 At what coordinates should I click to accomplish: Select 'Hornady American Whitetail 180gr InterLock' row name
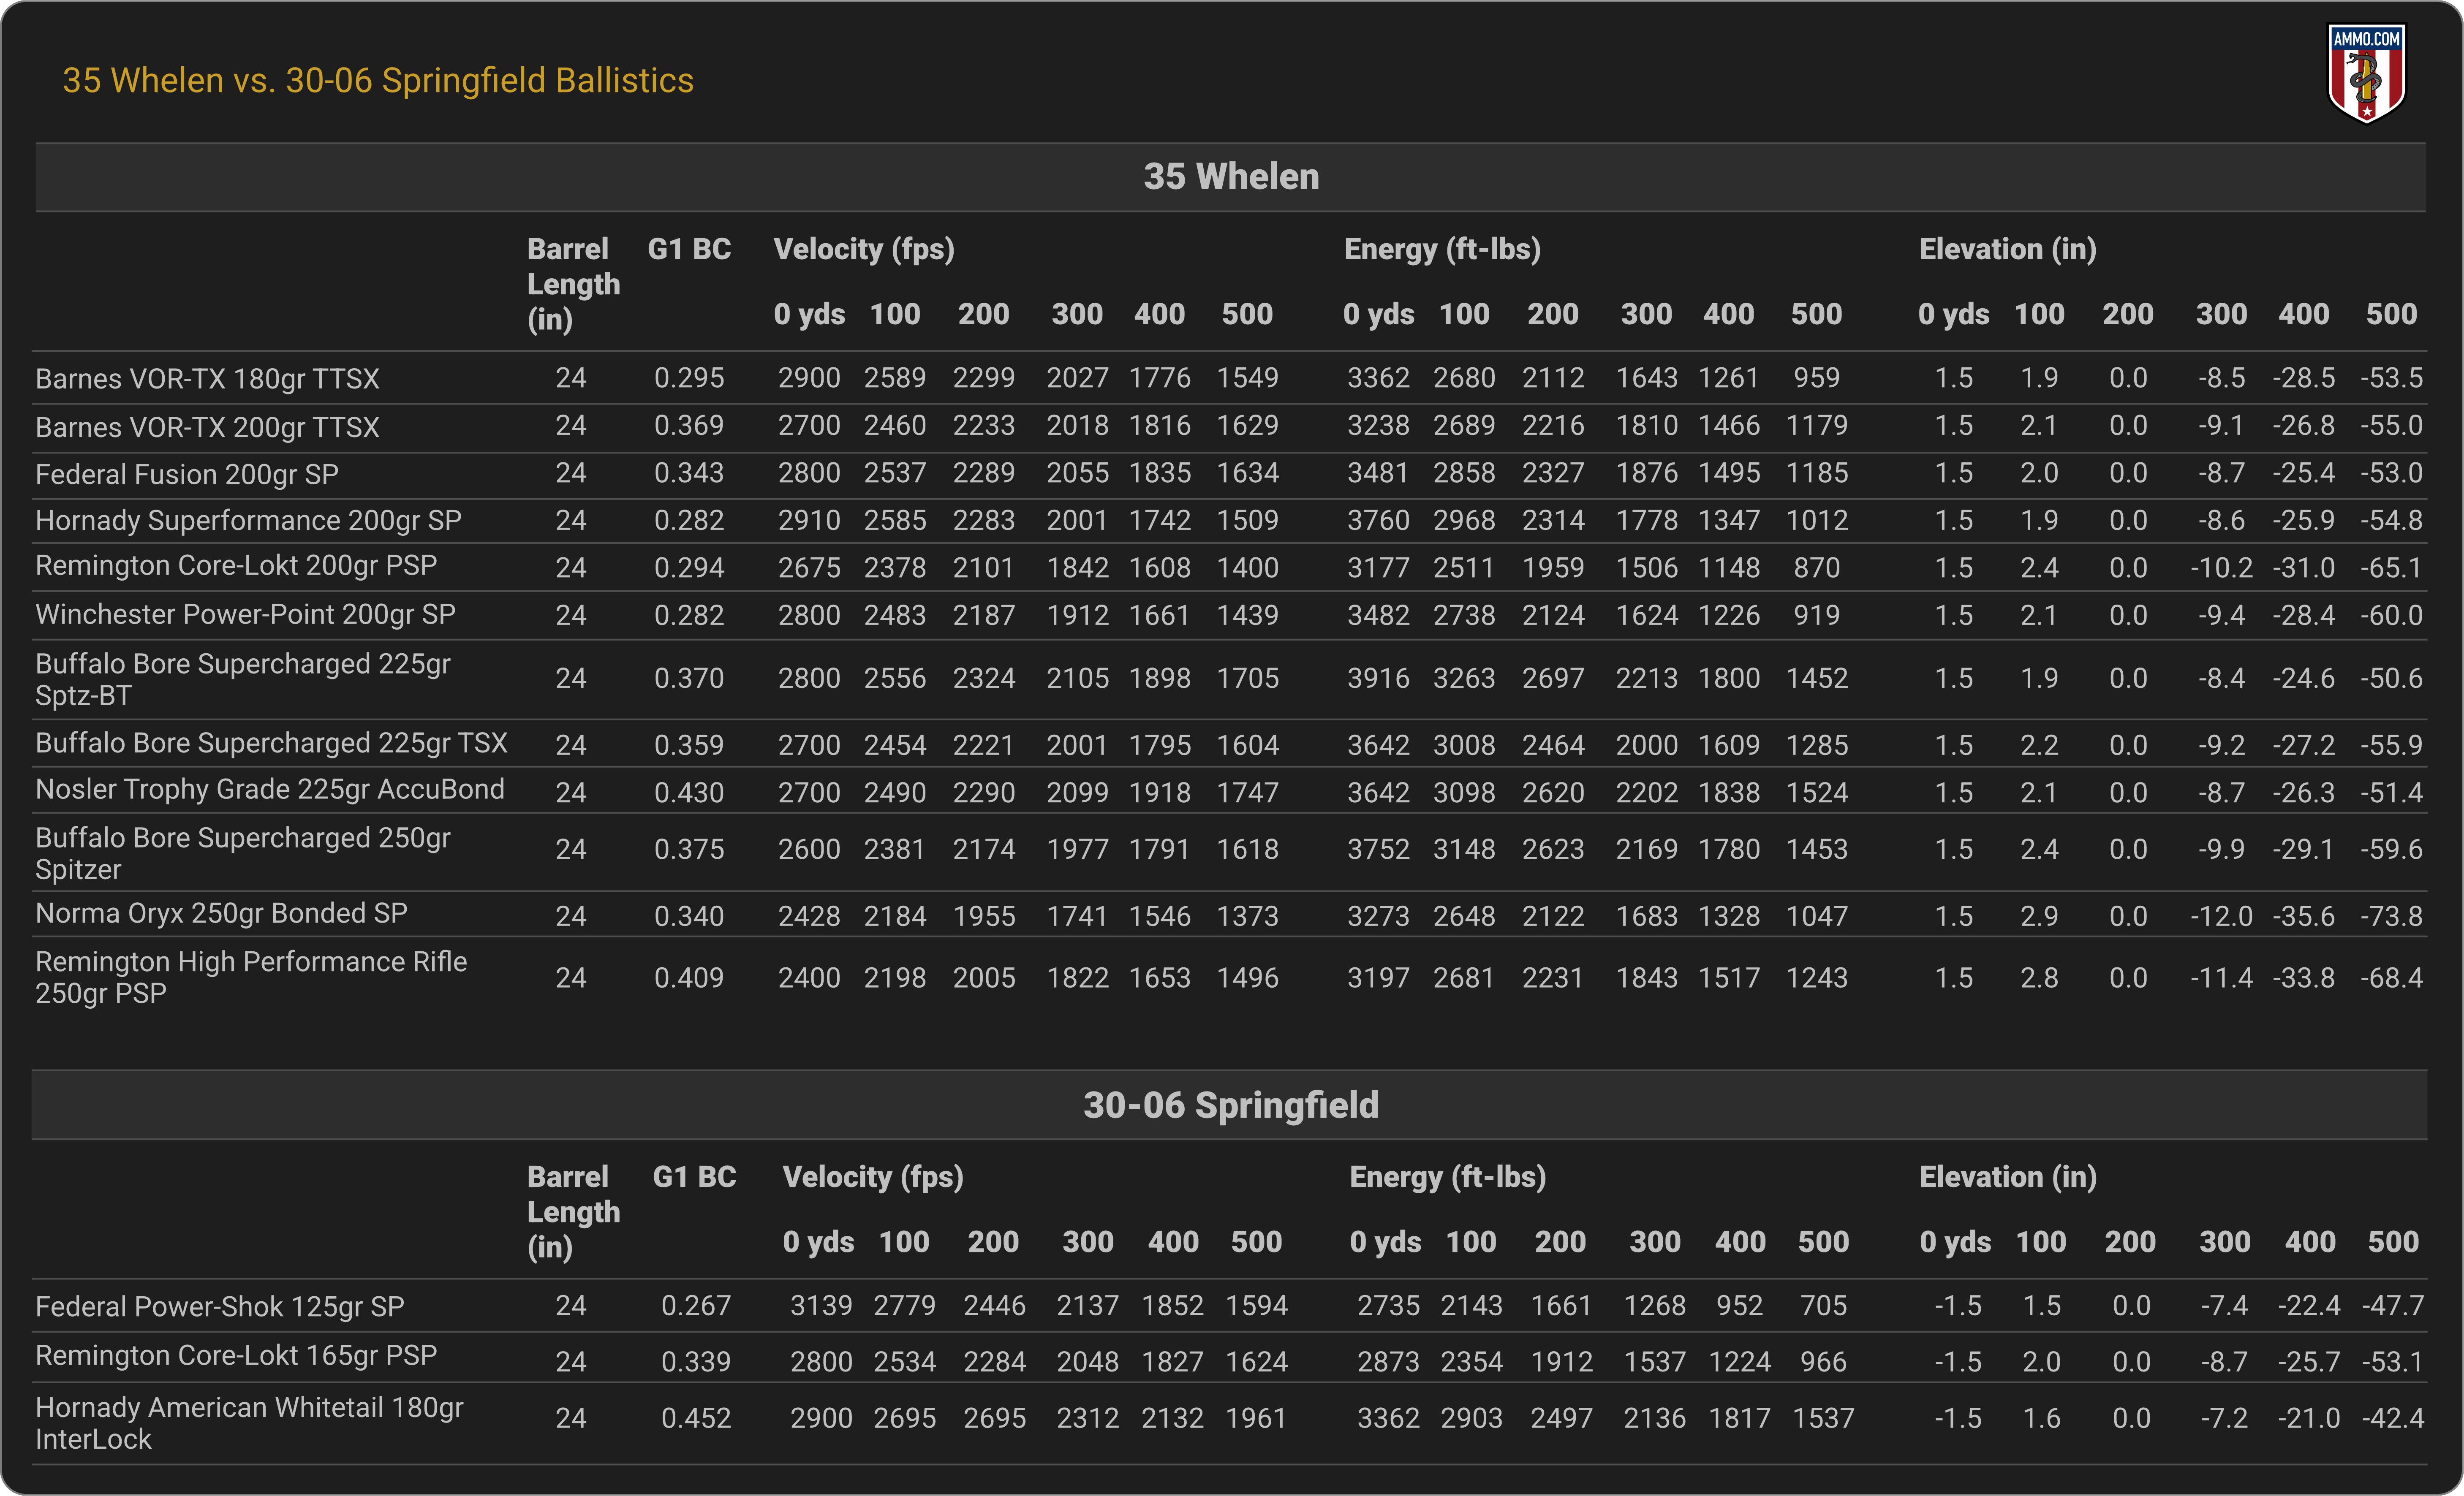(249, 1423)
